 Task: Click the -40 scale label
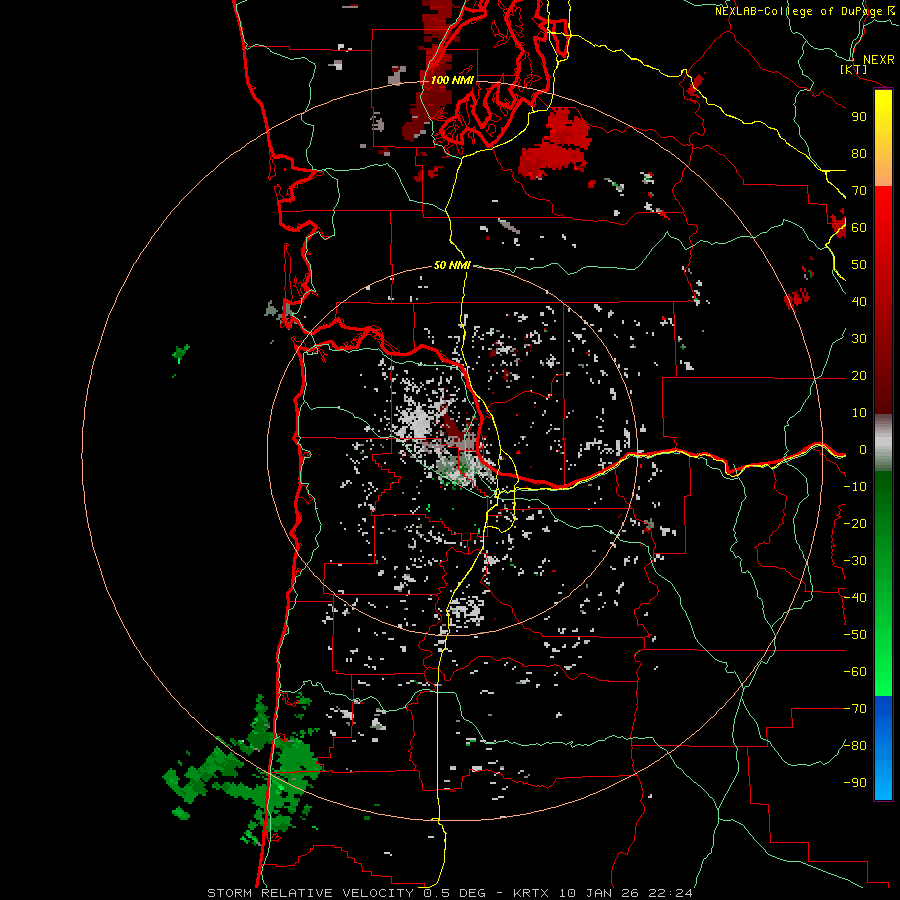pyautogui.click(x=855, y=598)
